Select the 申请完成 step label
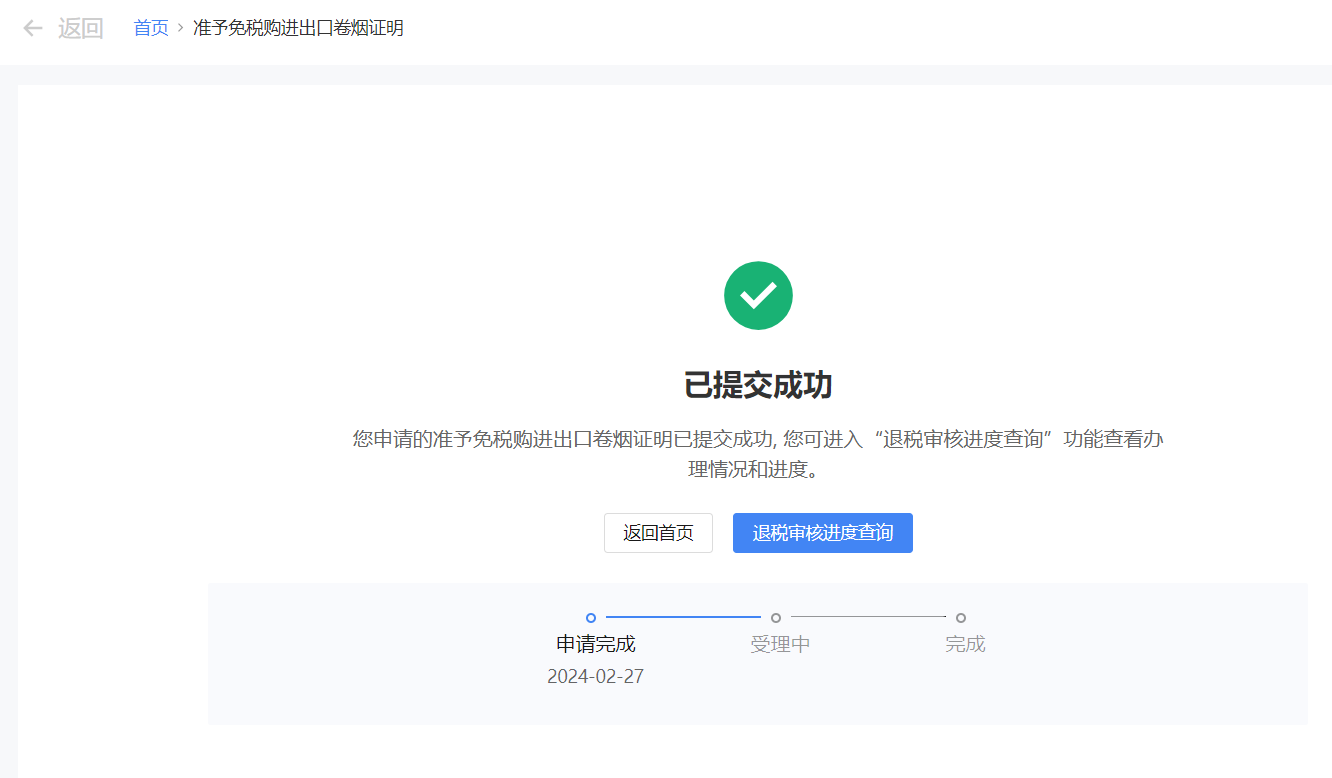This screenshot has width=1332, height=778. click(596, 644)
